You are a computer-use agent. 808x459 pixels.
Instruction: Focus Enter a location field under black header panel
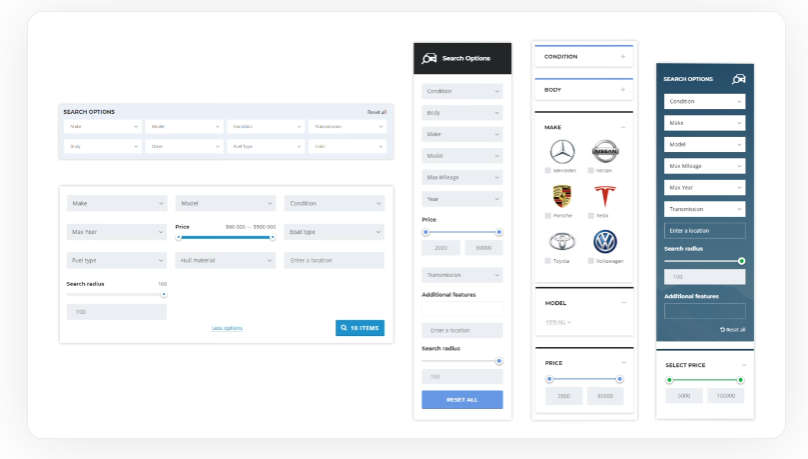click(462, 330)
